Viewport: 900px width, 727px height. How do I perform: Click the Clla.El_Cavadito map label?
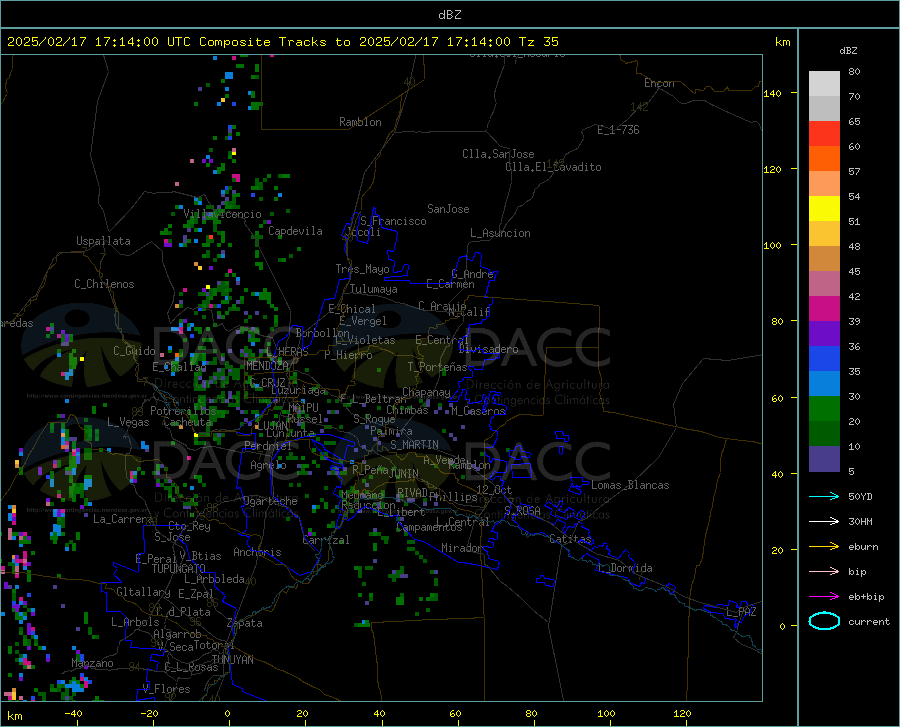click(553, 167)
